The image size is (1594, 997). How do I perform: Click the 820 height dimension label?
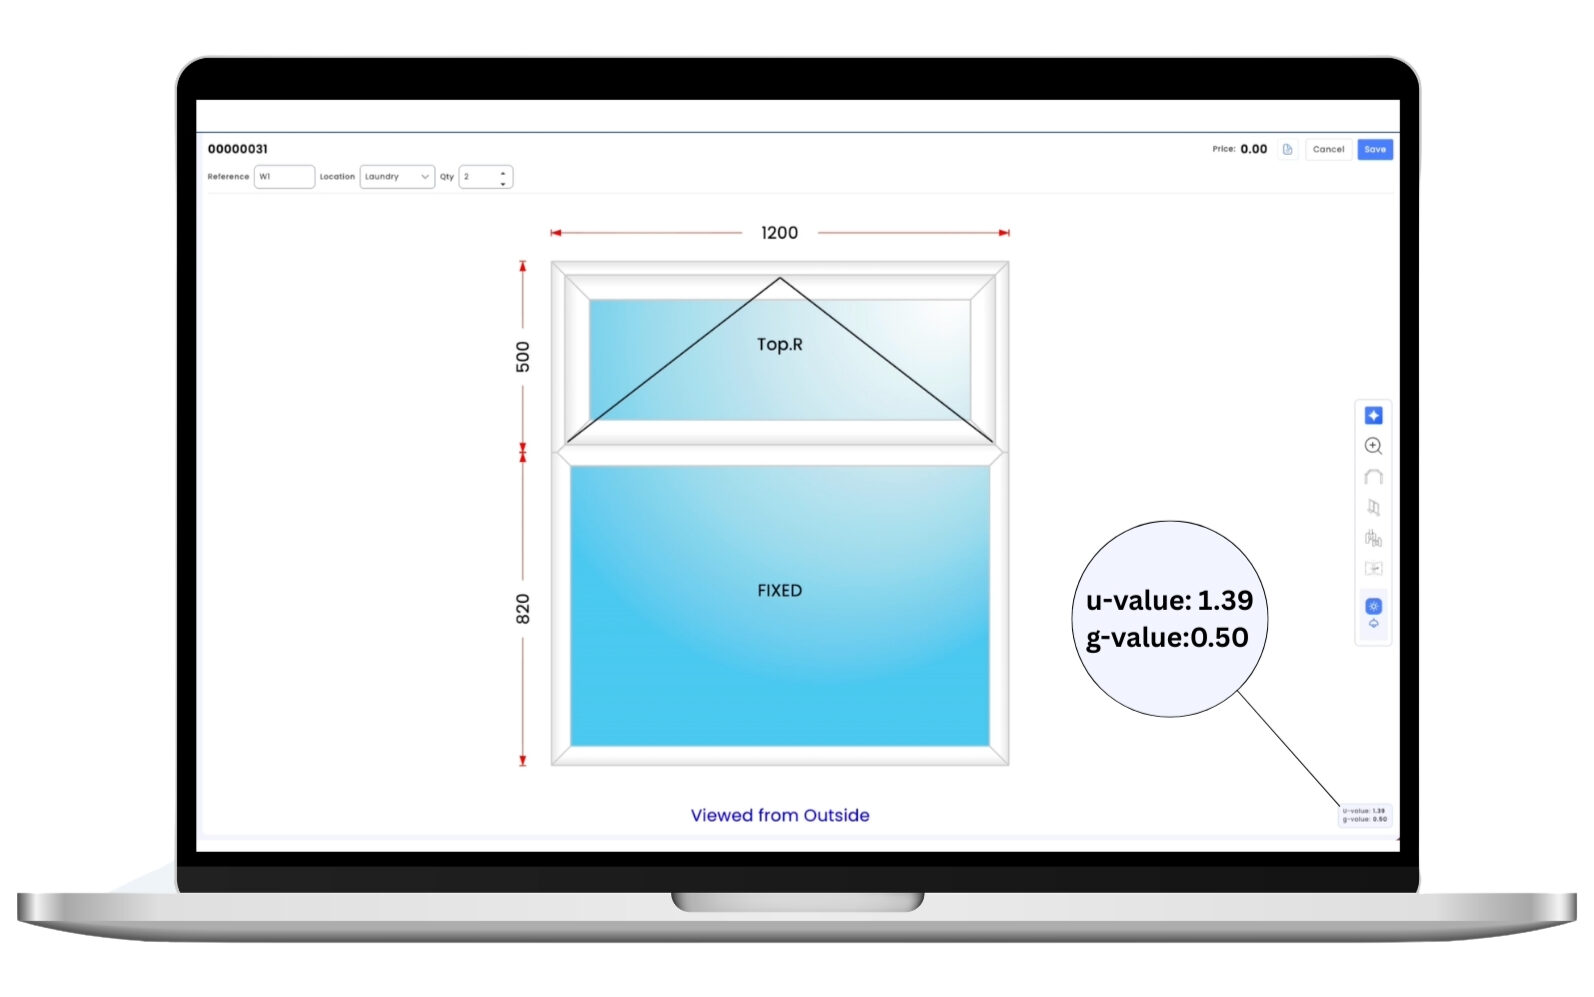(x=523, y=609)
